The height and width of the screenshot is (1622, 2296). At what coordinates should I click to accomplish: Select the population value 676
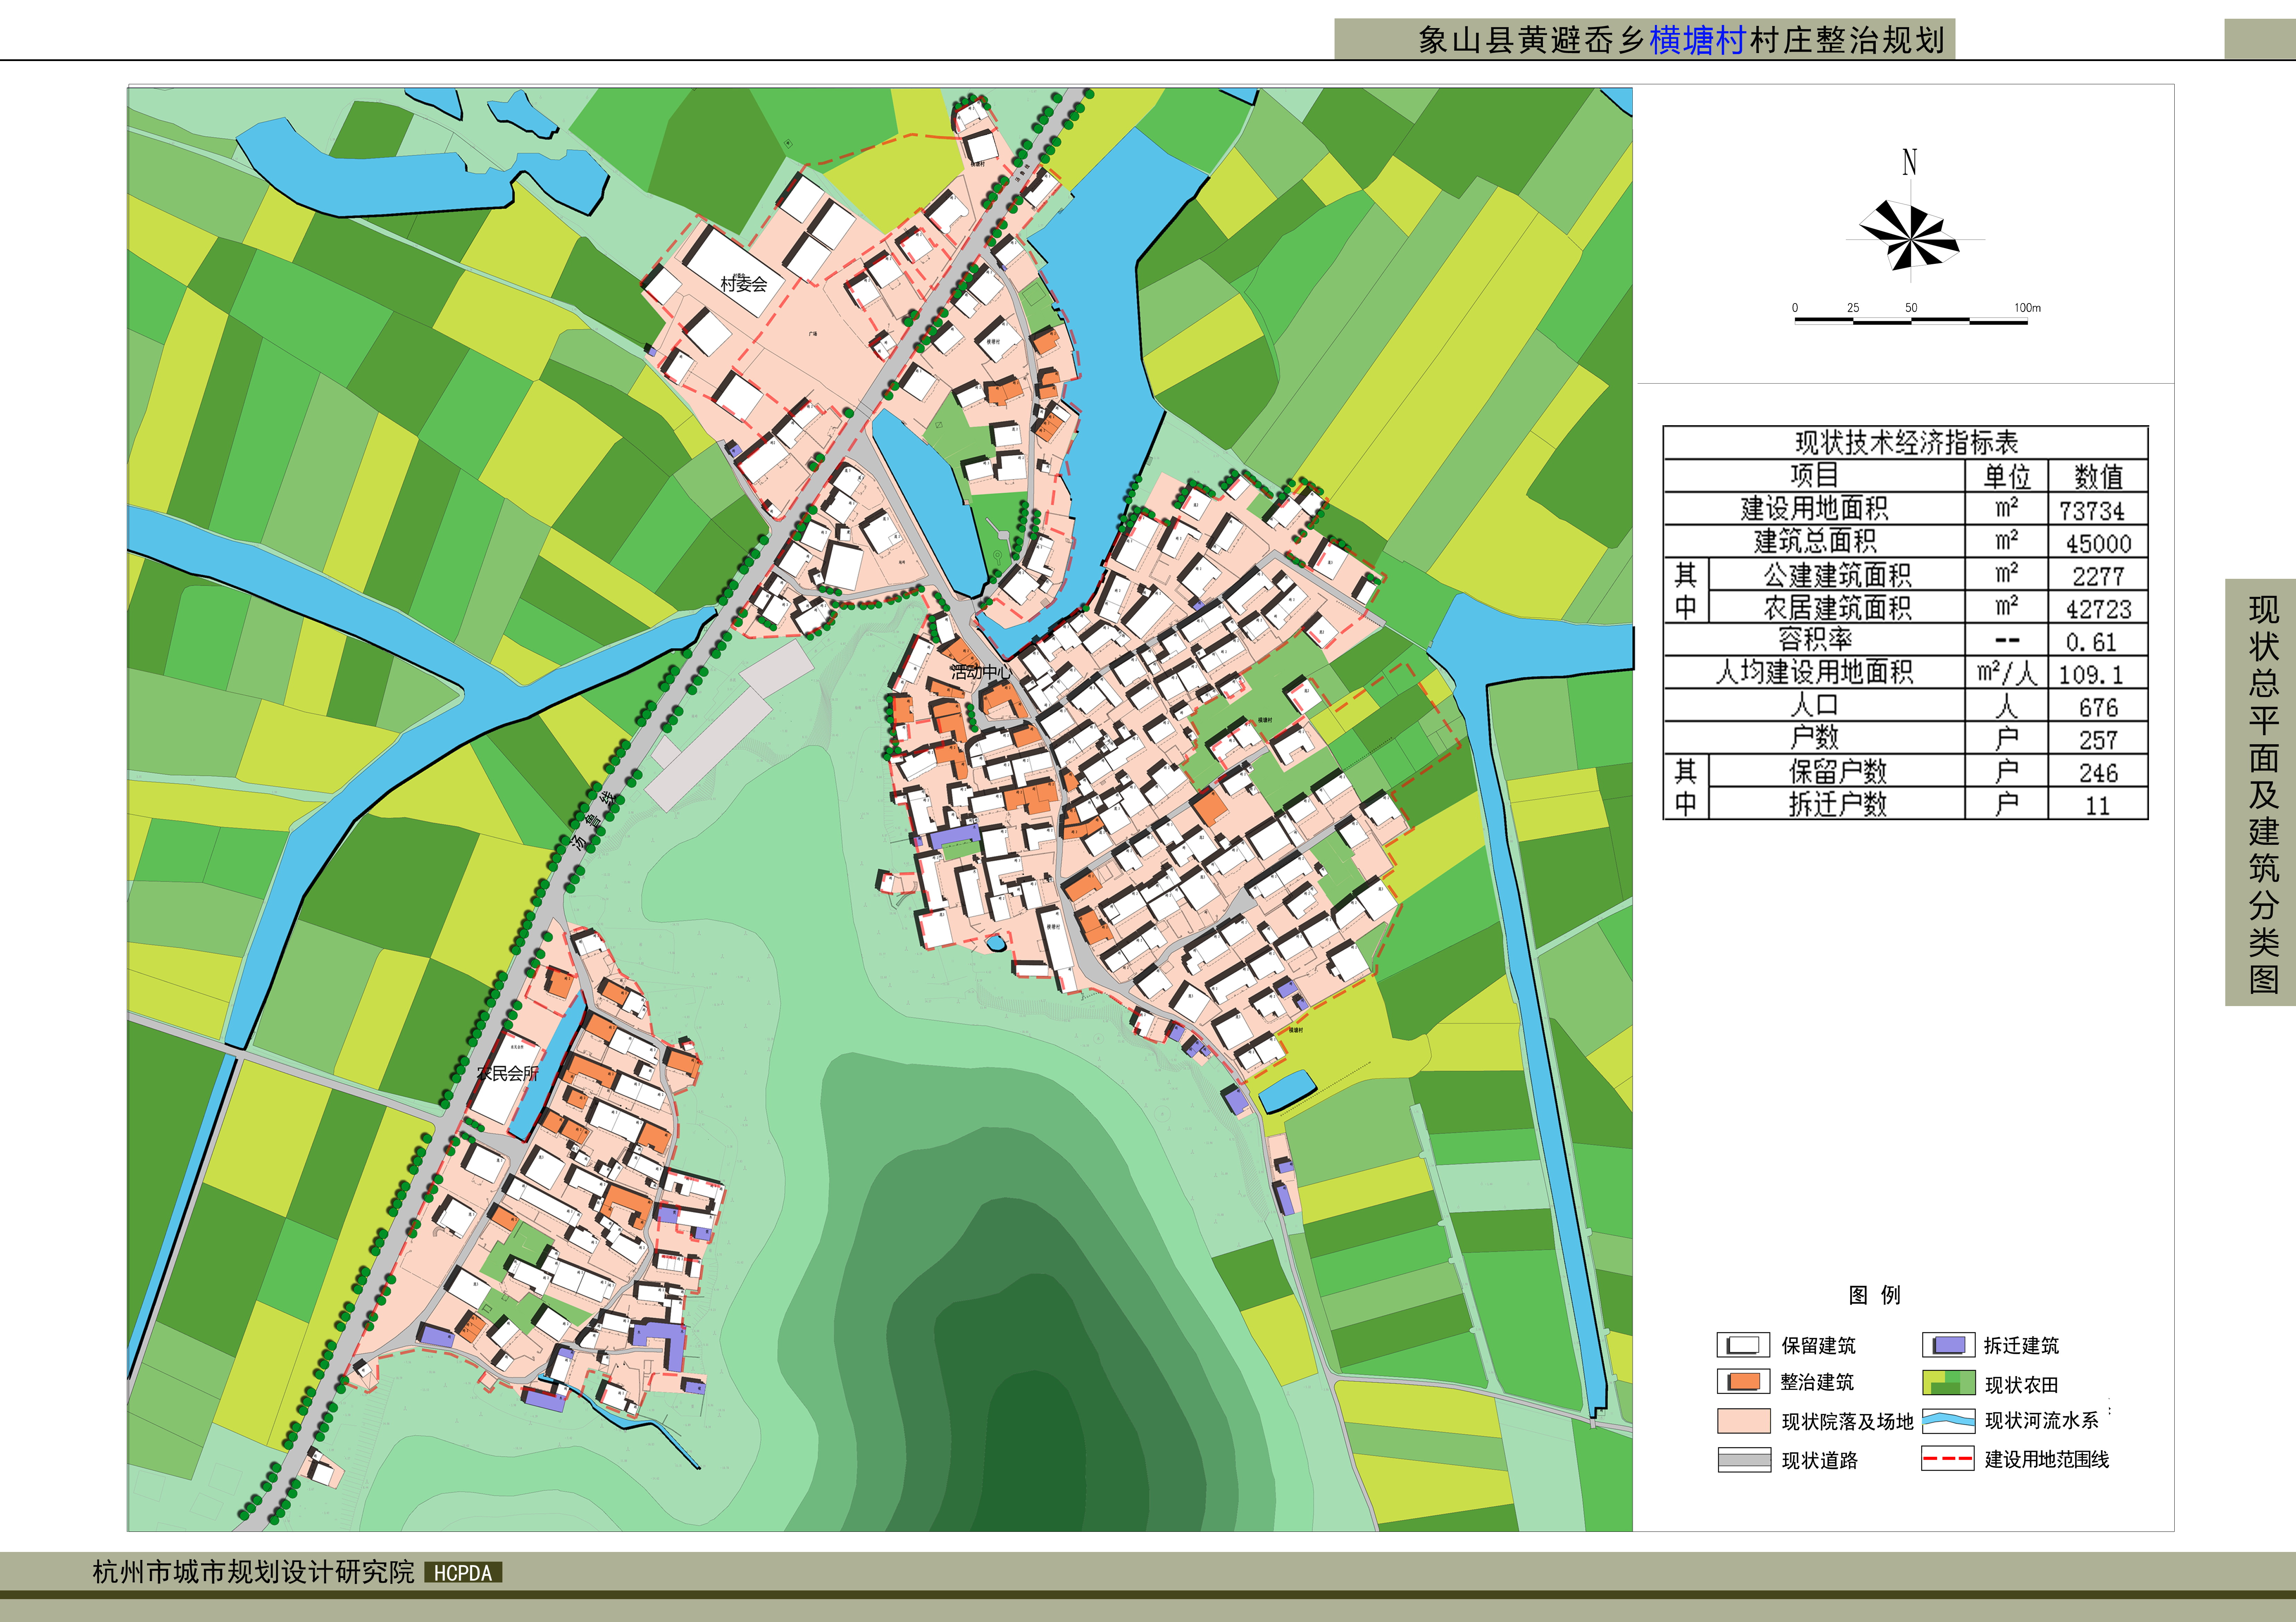(x=2098, y=708)
